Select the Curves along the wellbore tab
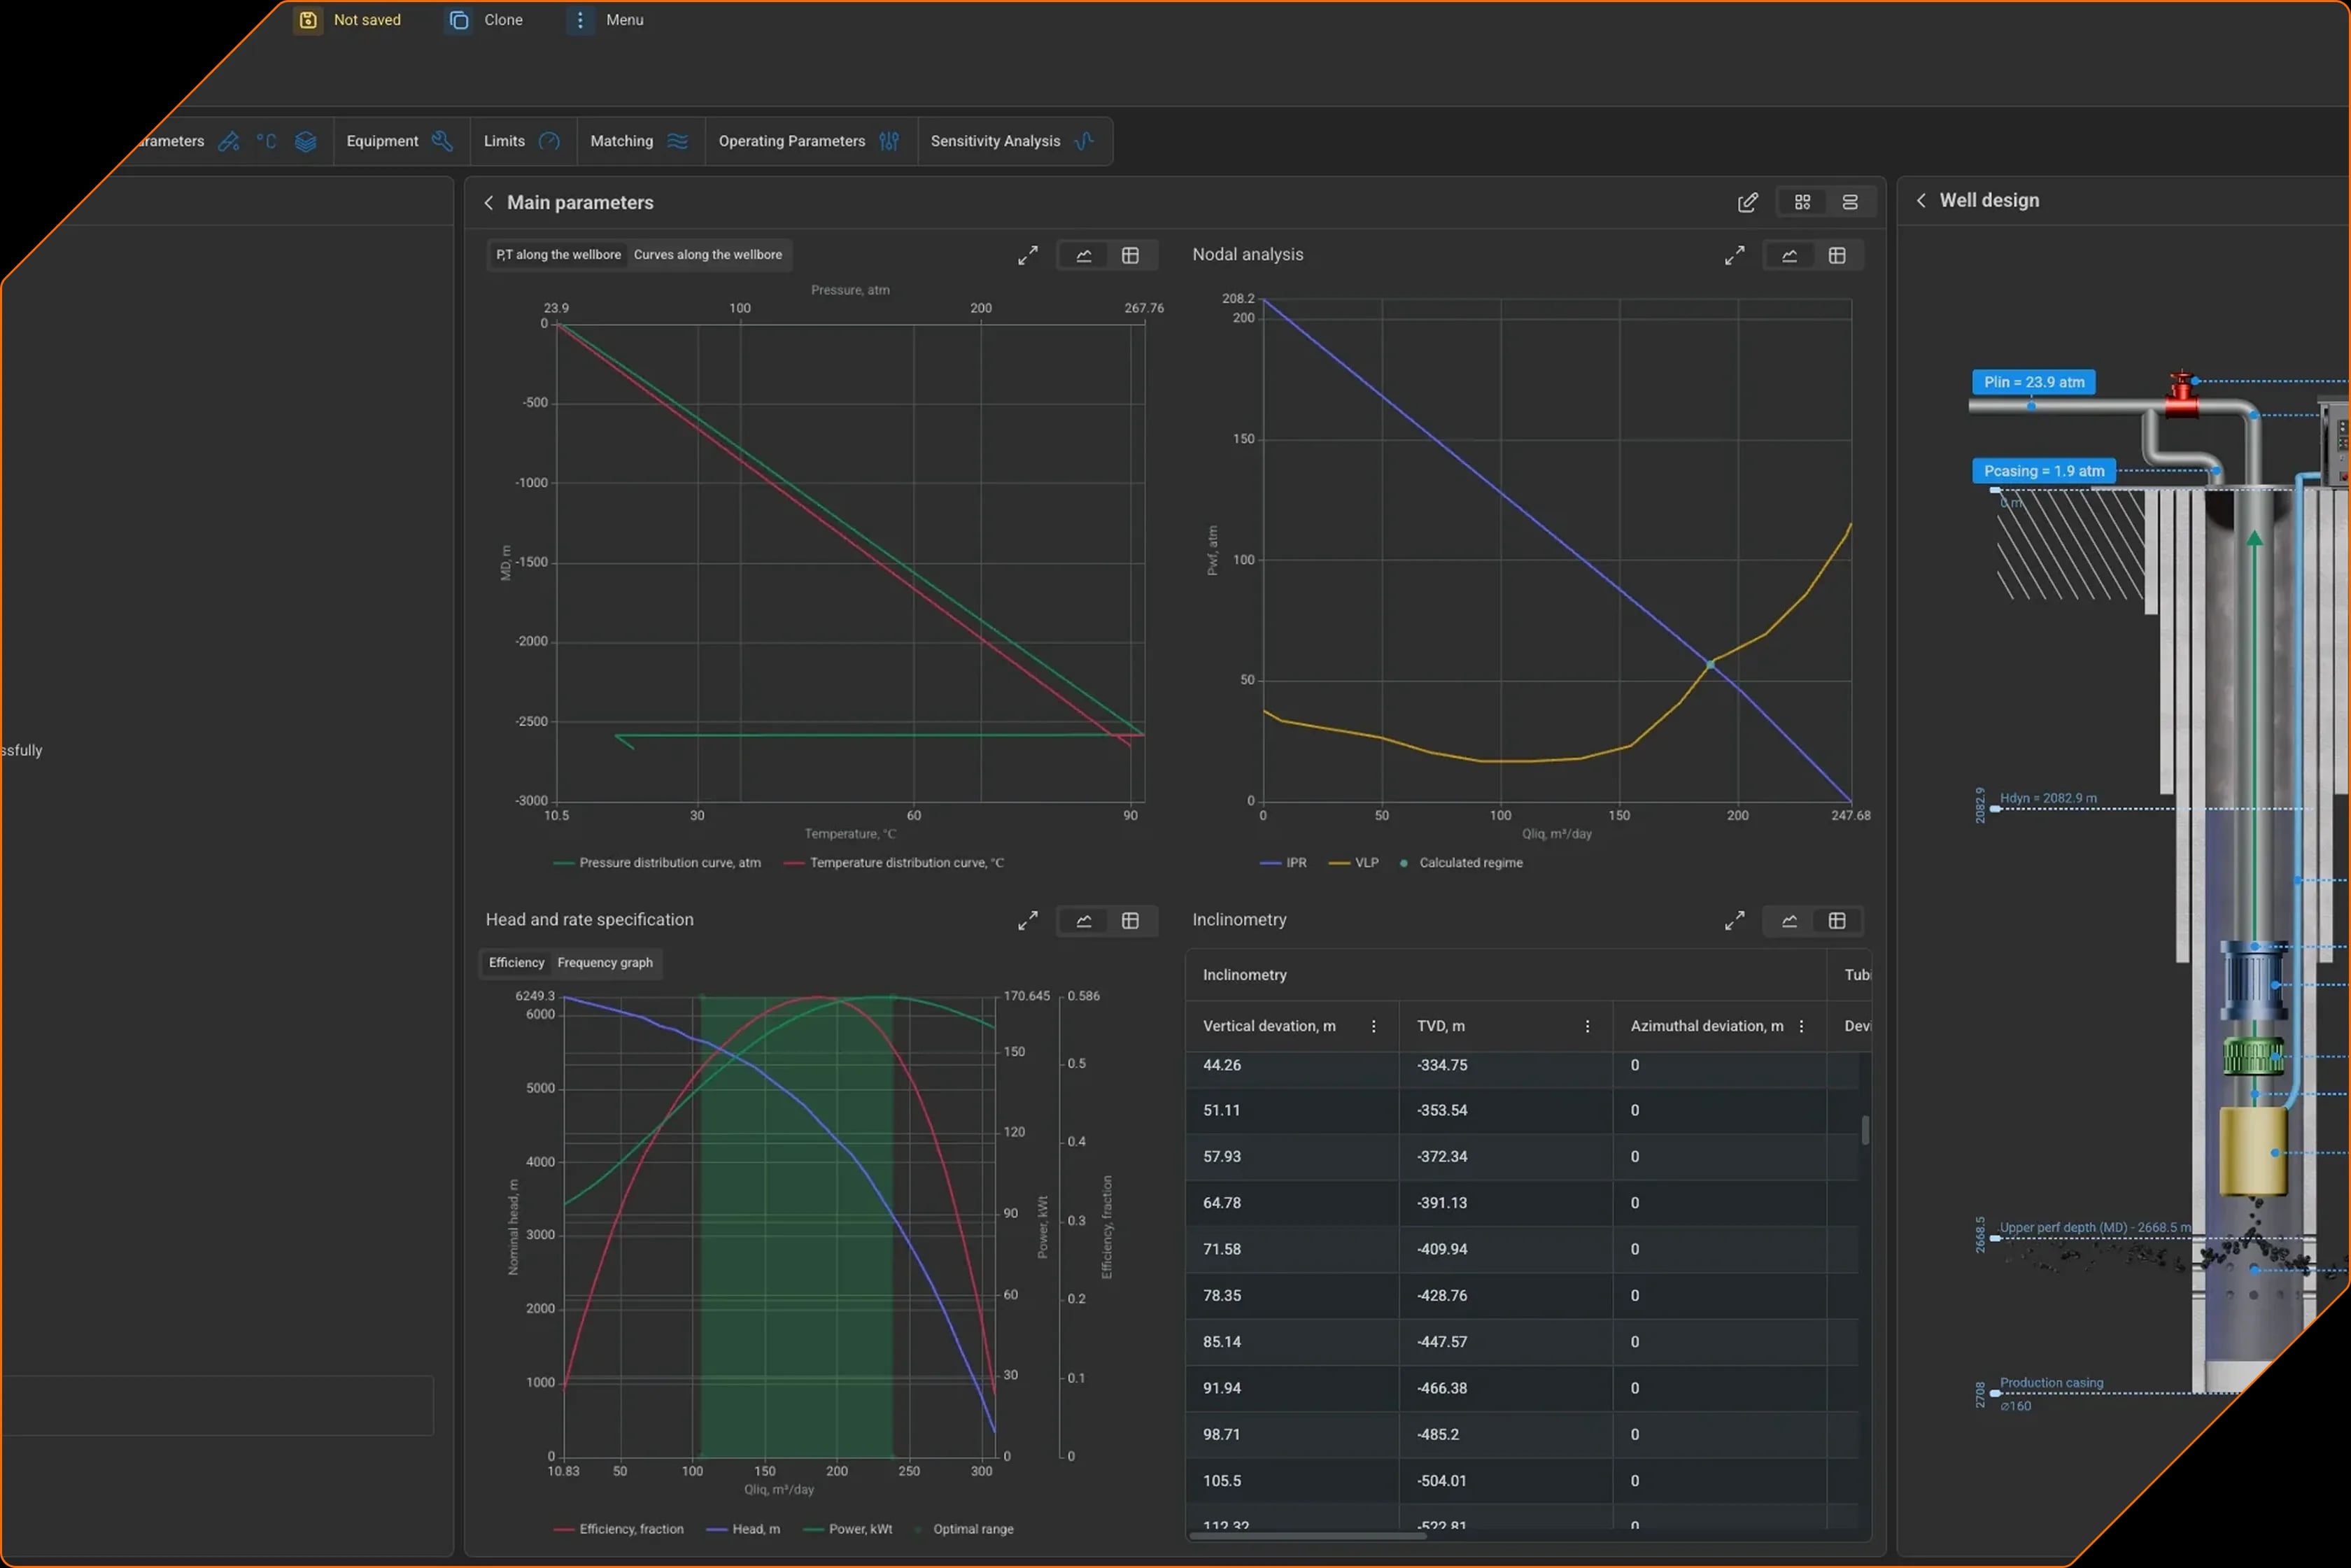Screen dimensions: 2351x1568 708,254
